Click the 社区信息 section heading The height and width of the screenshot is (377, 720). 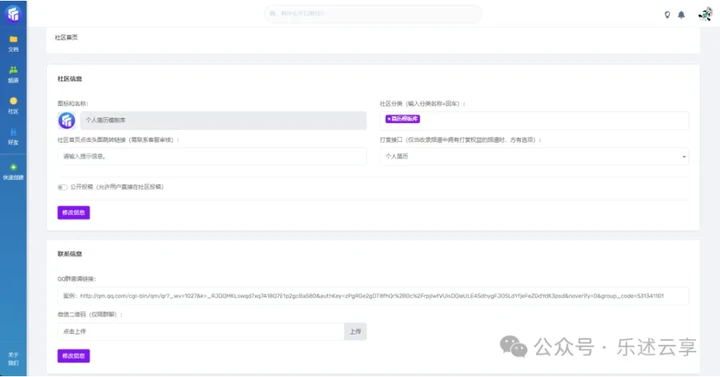pyautogui.click(x=70, y=79)
